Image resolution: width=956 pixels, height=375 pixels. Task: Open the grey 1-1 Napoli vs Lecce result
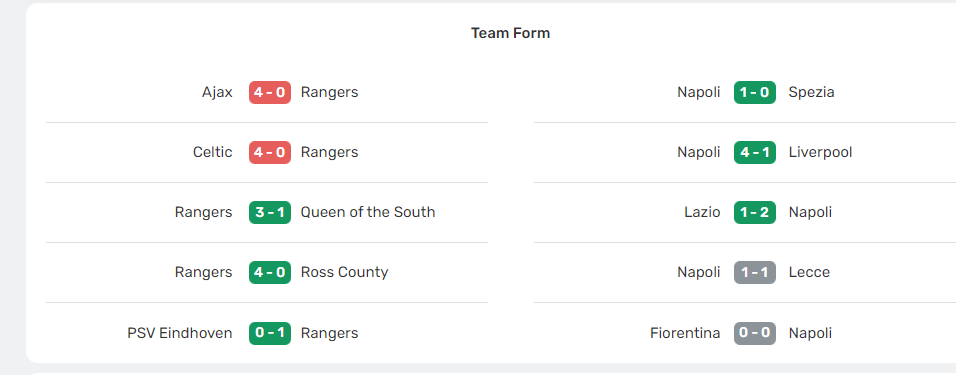pyautogui.click(x=755, y=272)
